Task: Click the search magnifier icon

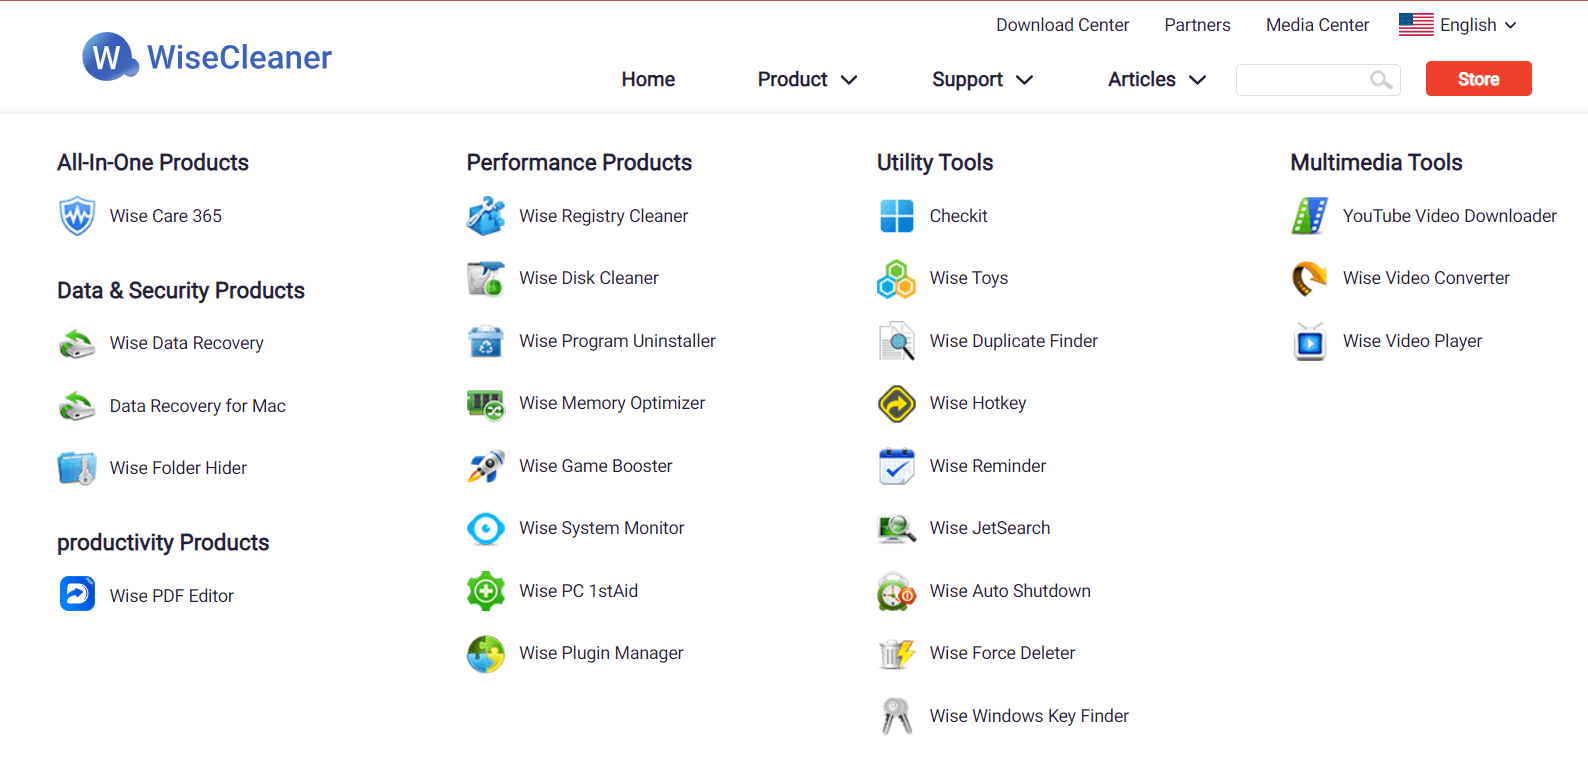Action: click(x=1381, y=80)
